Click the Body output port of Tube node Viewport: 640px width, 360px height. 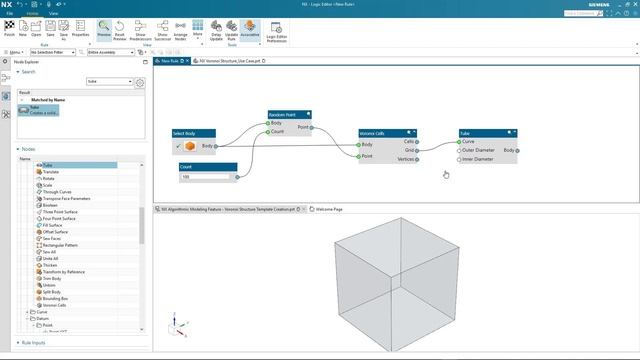517,151
